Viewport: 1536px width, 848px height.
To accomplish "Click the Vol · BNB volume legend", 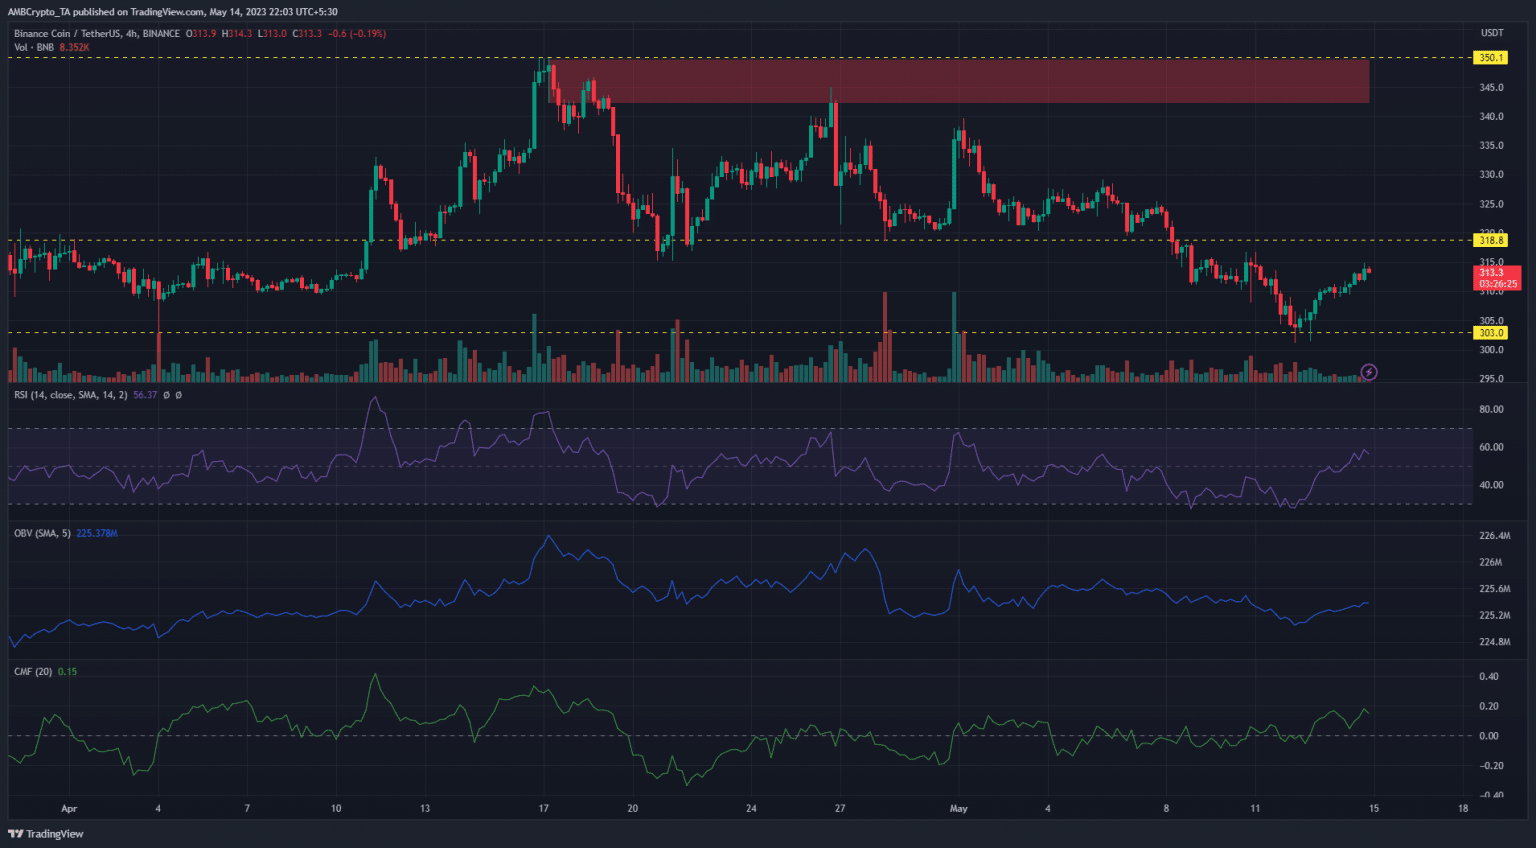I will pyautogui.click(x=34, y=47).
